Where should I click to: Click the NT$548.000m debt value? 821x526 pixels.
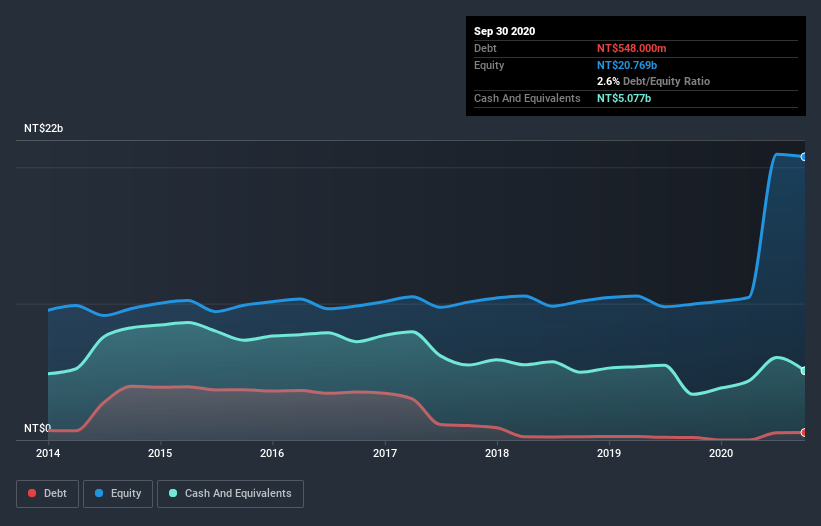pyautogui.click(x=631, y=48)
